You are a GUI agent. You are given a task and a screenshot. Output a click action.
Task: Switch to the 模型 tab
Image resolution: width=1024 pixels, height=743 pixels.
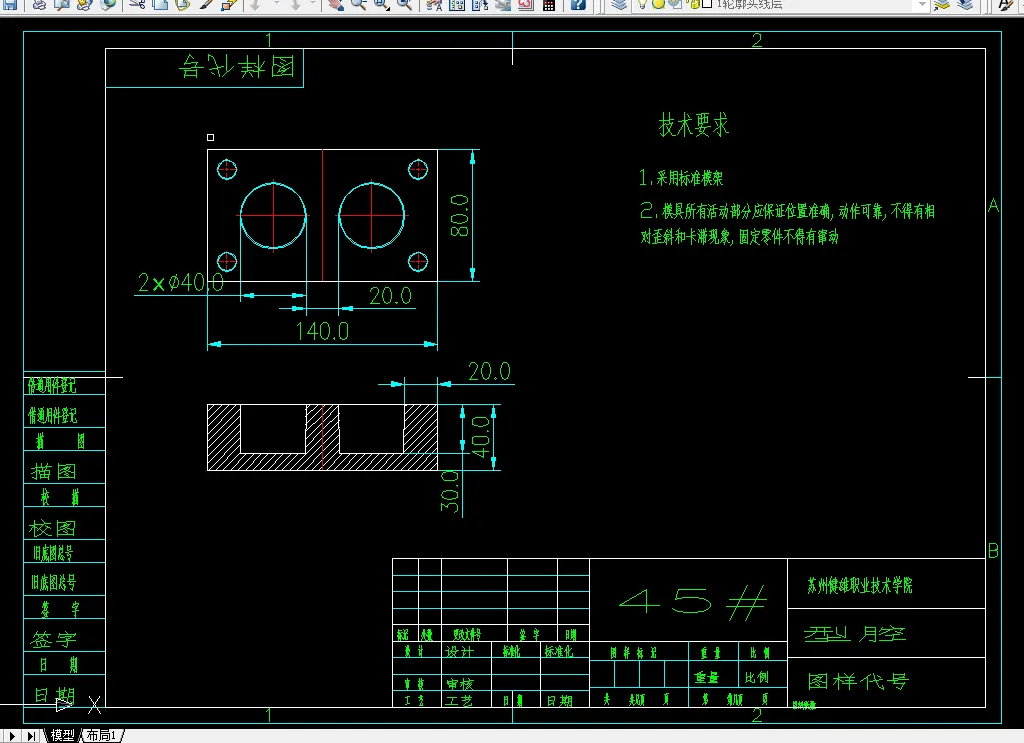pos(63,735)
